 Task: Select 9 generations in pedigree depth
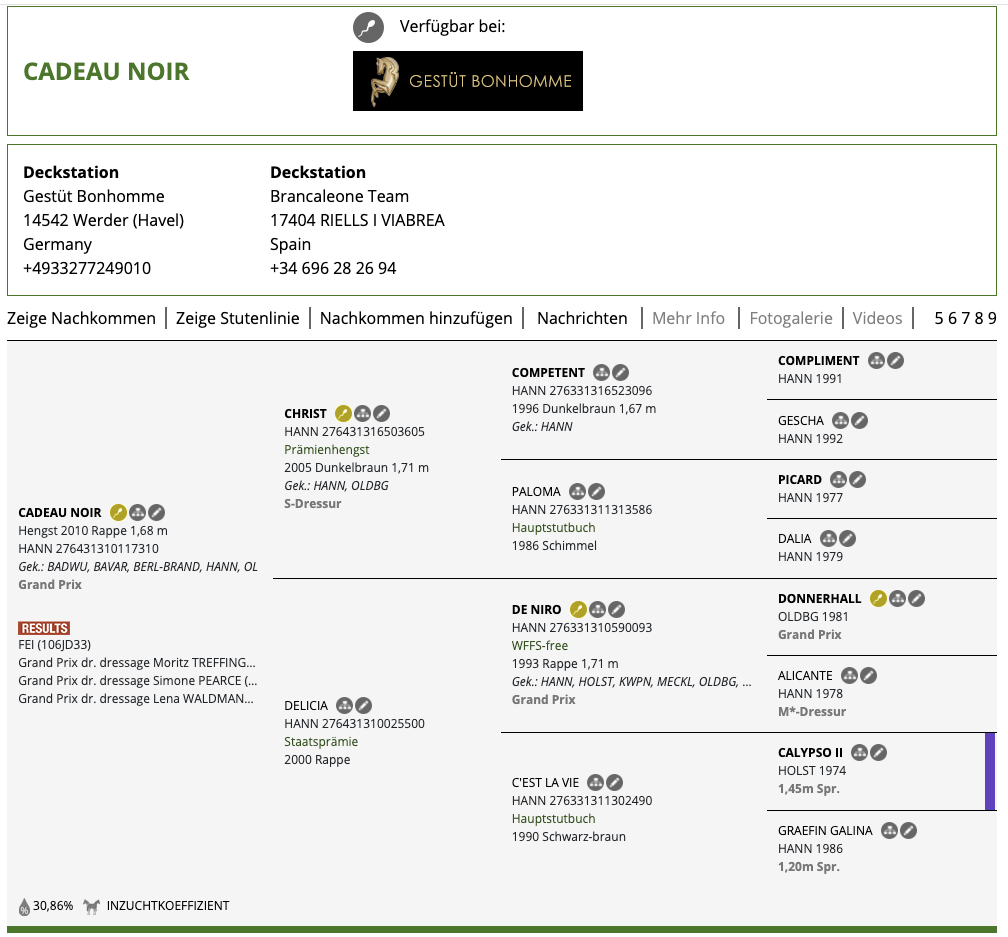(992, 318)
